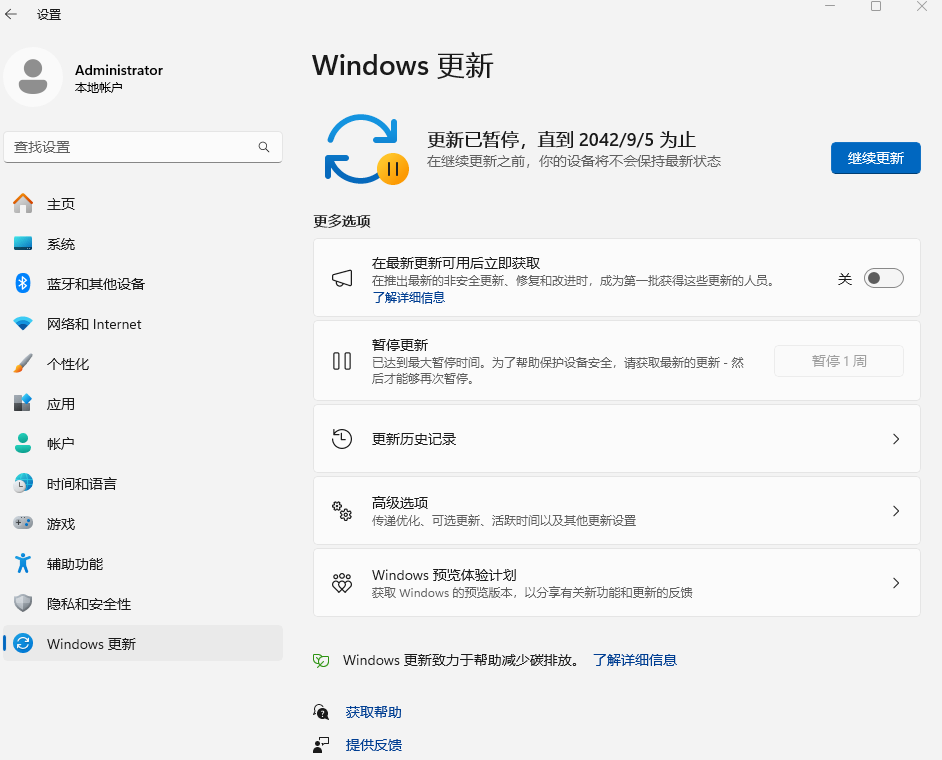
Task: Click the search magnifier icon
Action: tap(264, 147)
